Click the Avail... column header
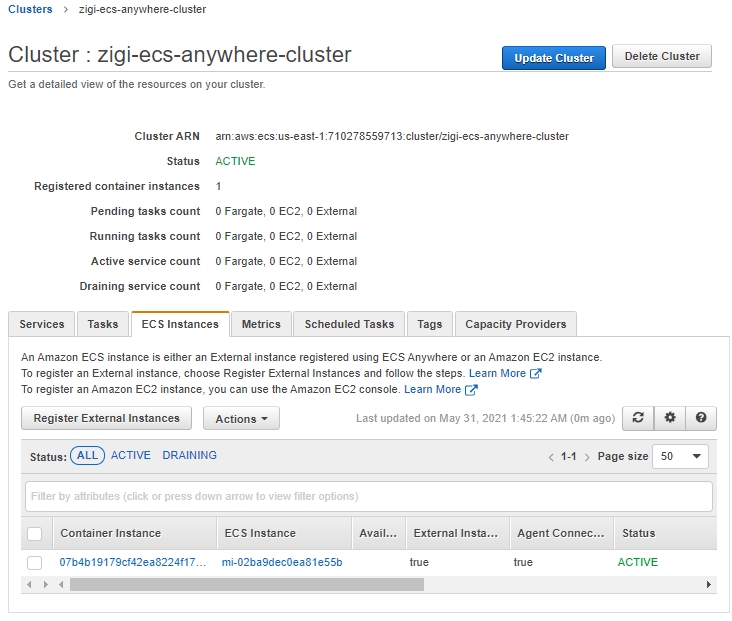Image resolution: width=732 pixels, height=621 pixels. coord(378,533)
